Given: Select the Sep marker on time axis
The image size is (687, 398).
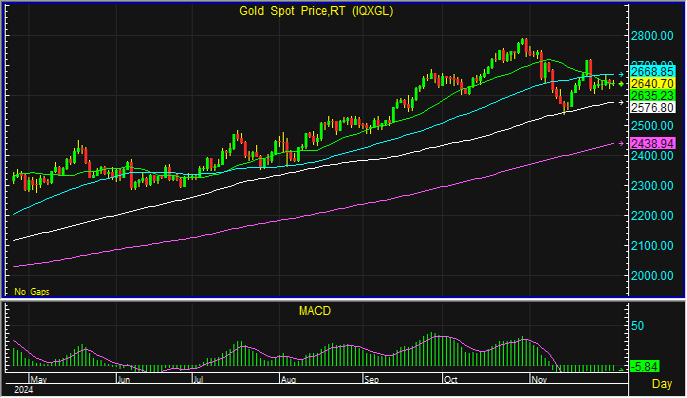Looking at the screenshot, I should click(372, 380).
